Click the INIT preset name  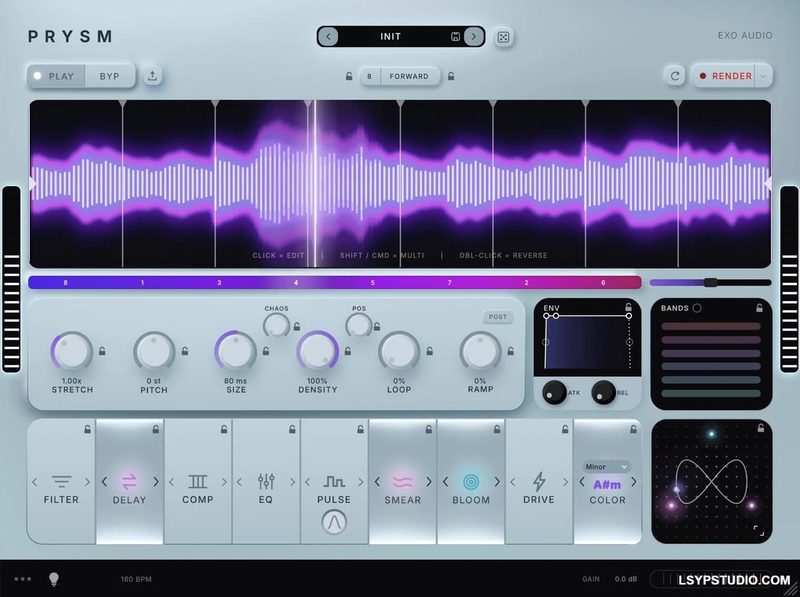point(390,37)
